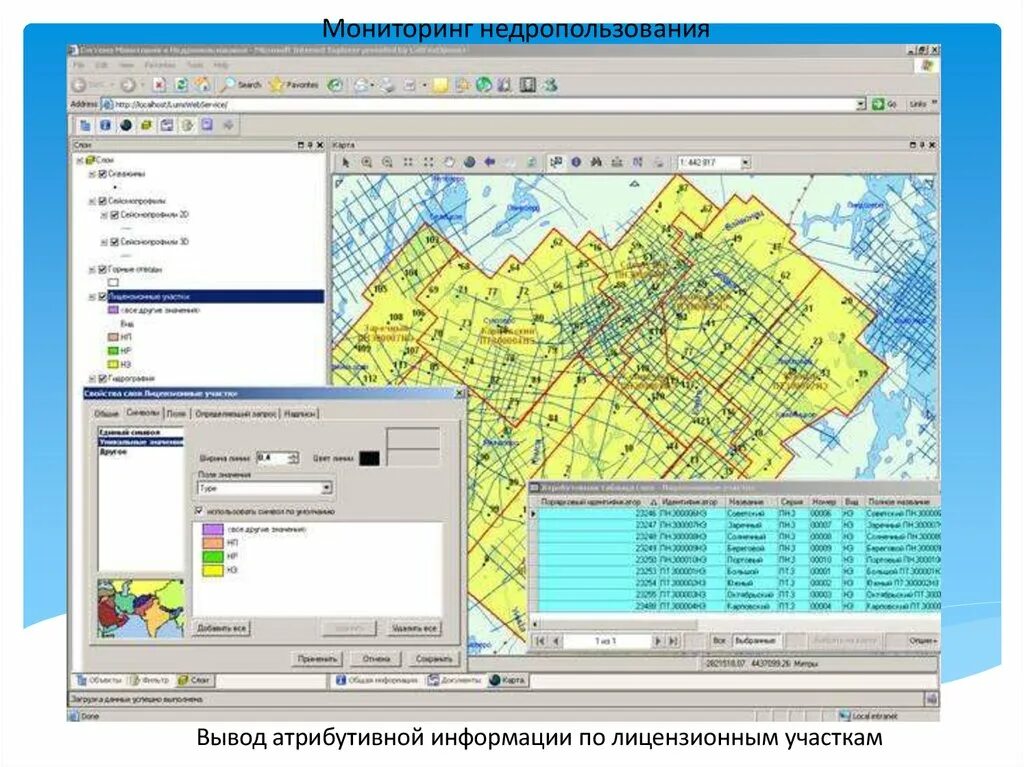This screenshot has height=767, width=1024.
Task: Click the Сохранить button
Action: (x=434, y=659)
